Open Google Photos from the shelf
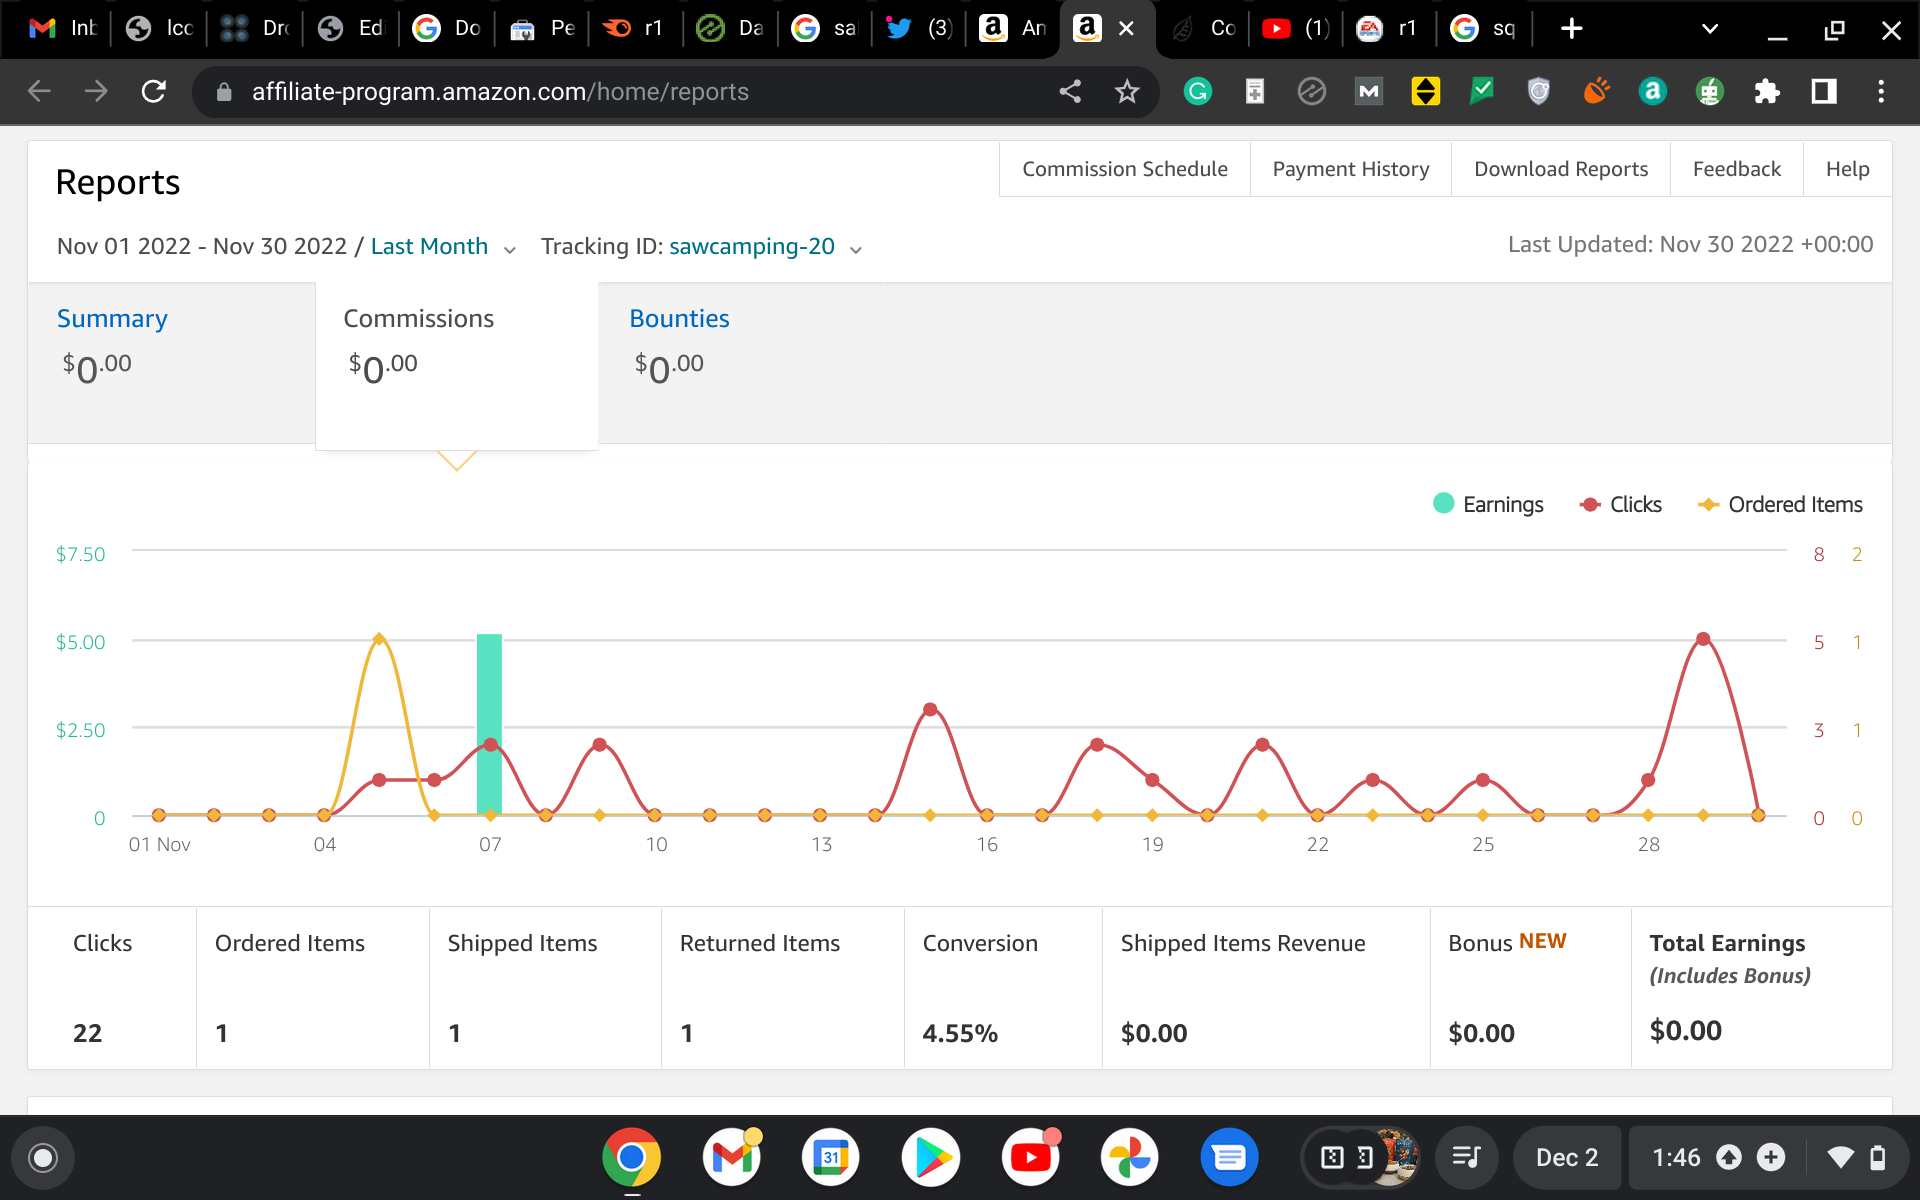1920x1200 pixels. click(1129, 1158)
